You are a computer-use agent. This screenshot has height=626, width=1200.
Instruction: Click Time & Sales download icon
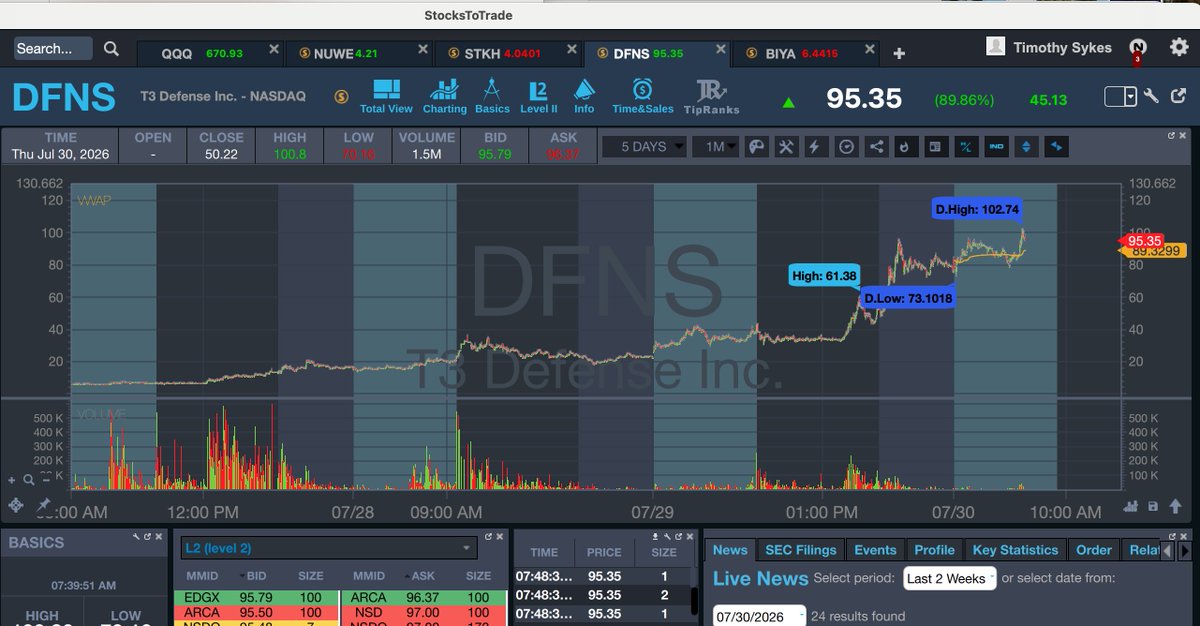click(x=655, y=537)
